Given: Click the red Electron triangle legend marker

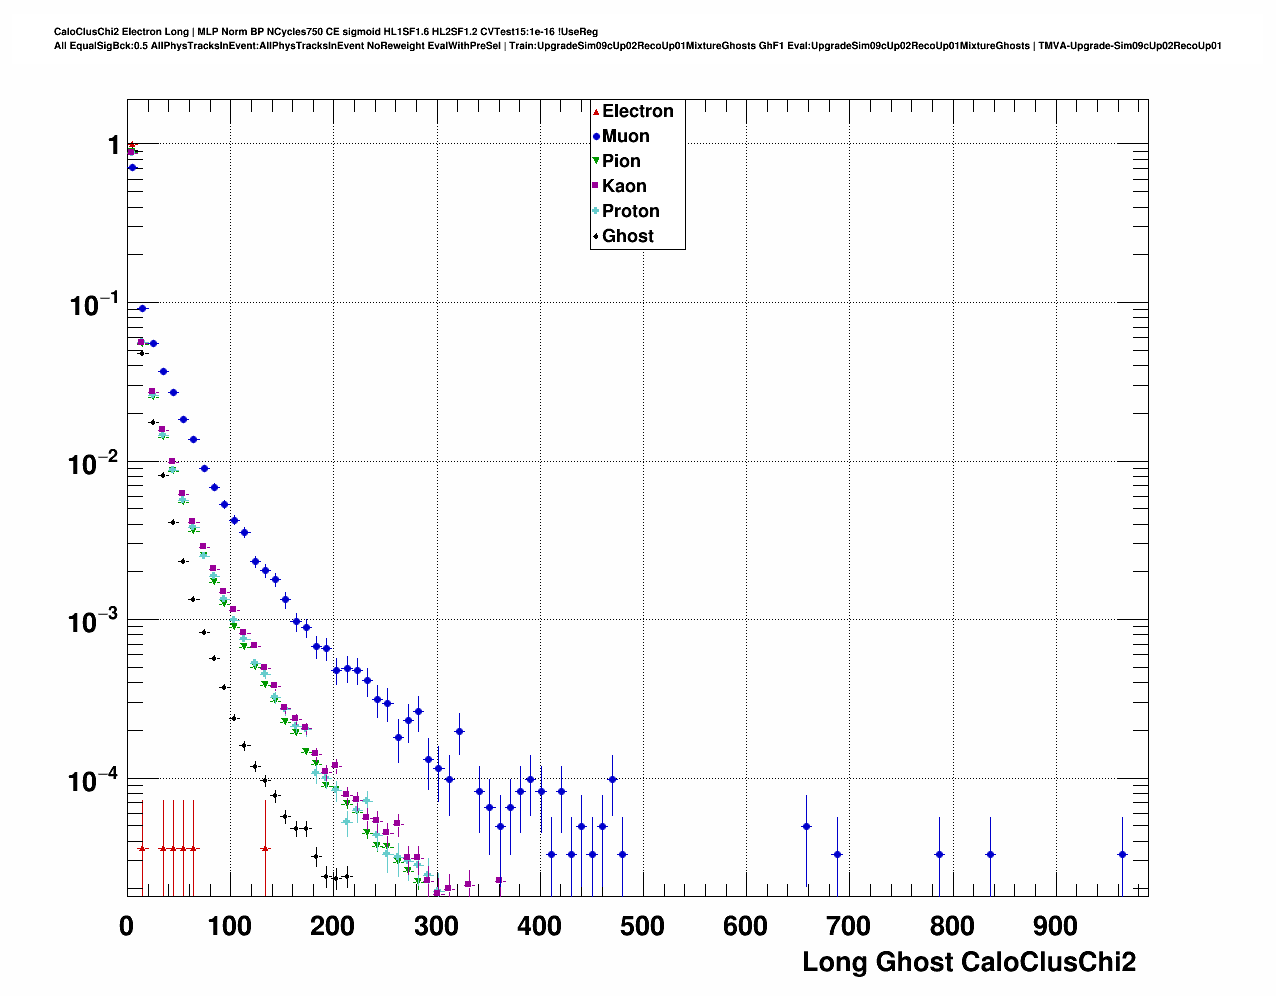Looking at the screenshot, I should tap(596, 111).
